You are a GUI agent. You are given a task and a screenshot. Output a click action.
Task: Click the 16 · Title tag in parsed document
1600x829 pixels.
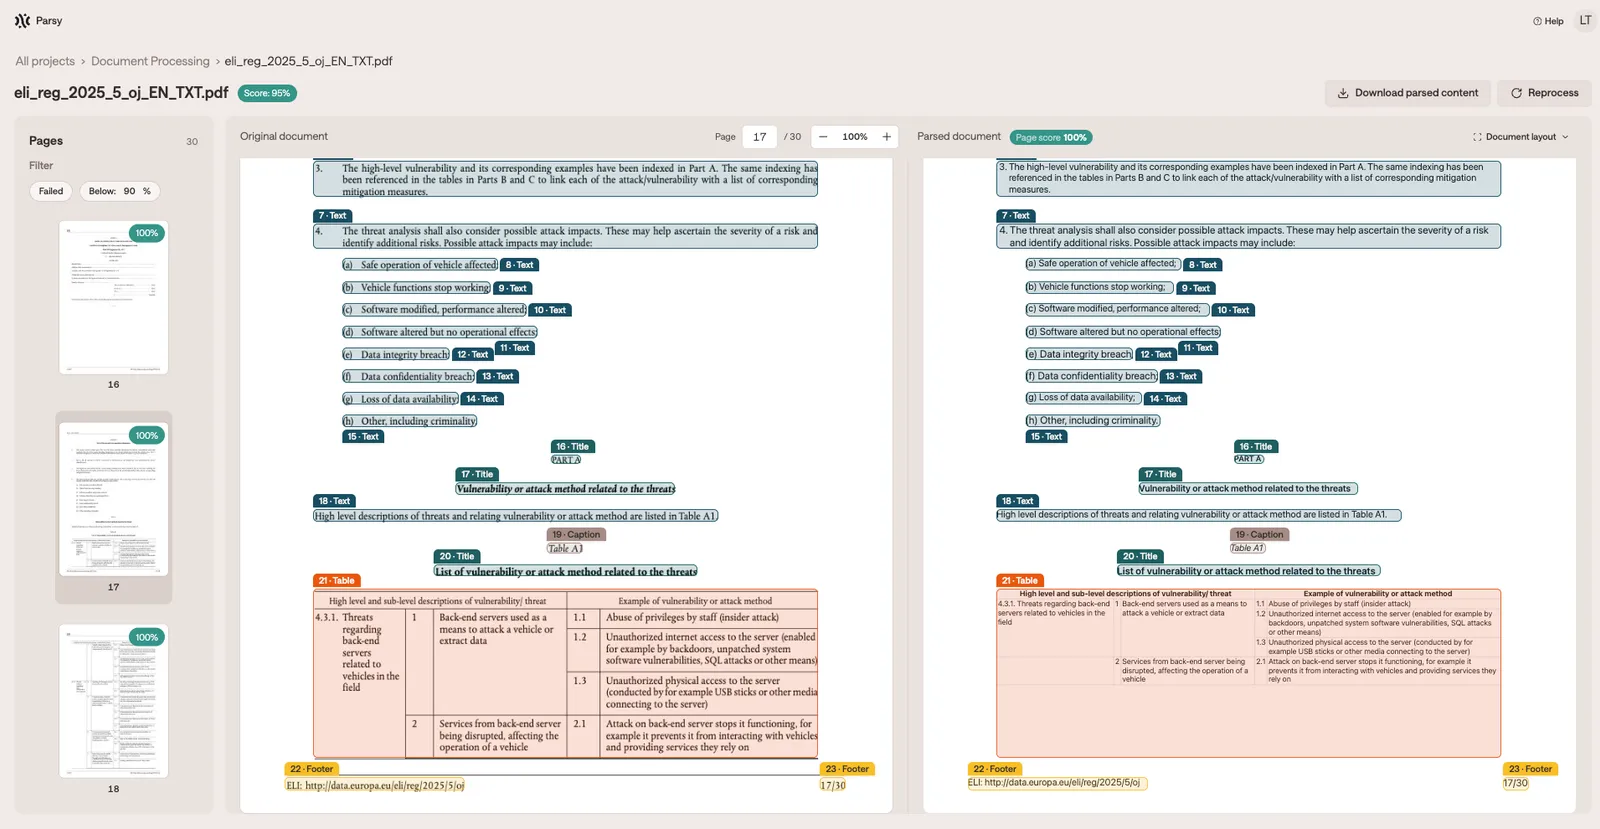coord(1256,447)
